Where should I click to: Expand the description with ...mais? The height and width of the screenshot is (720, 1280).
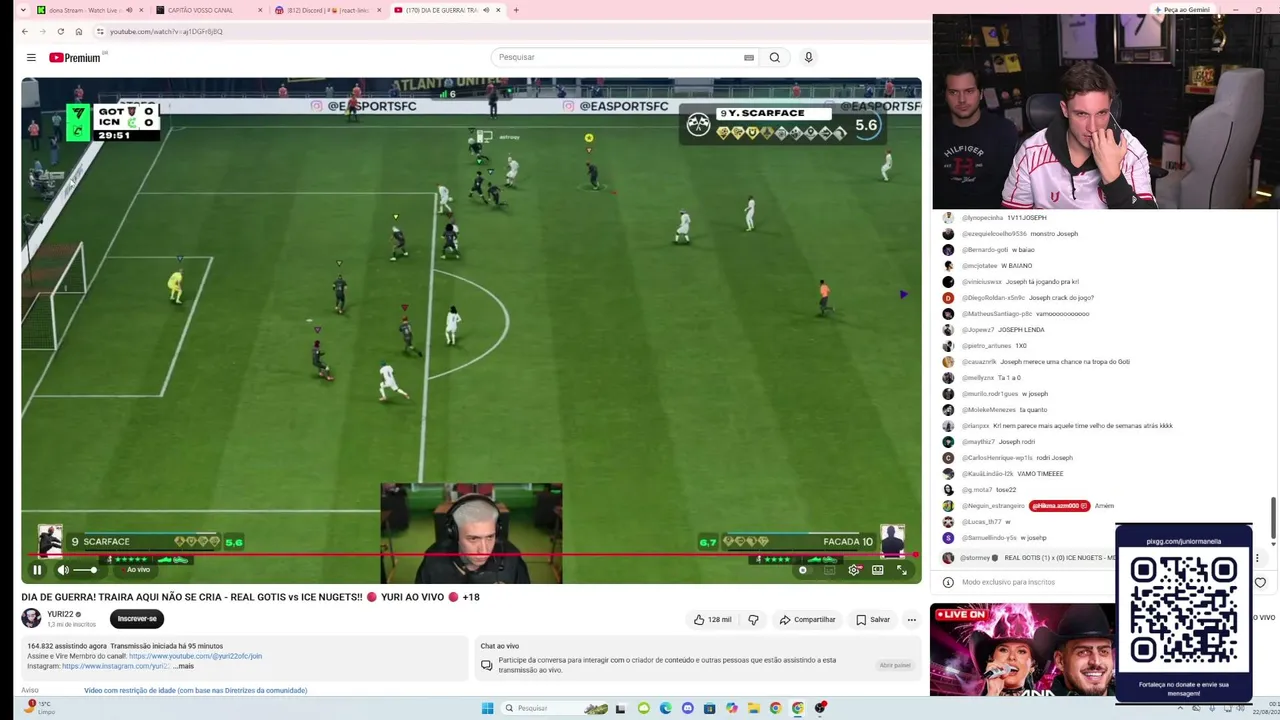184,666
